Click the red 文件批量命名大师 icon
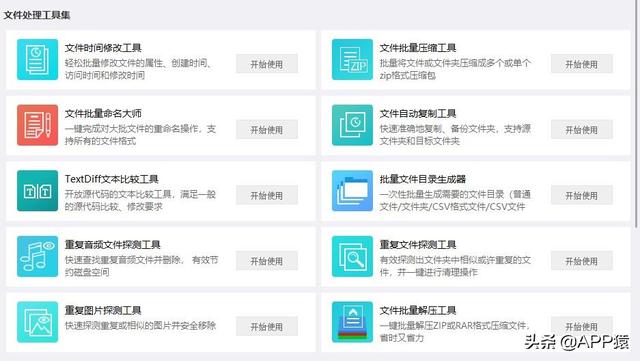Screen dimensions: 640x361 click(38, 125)
